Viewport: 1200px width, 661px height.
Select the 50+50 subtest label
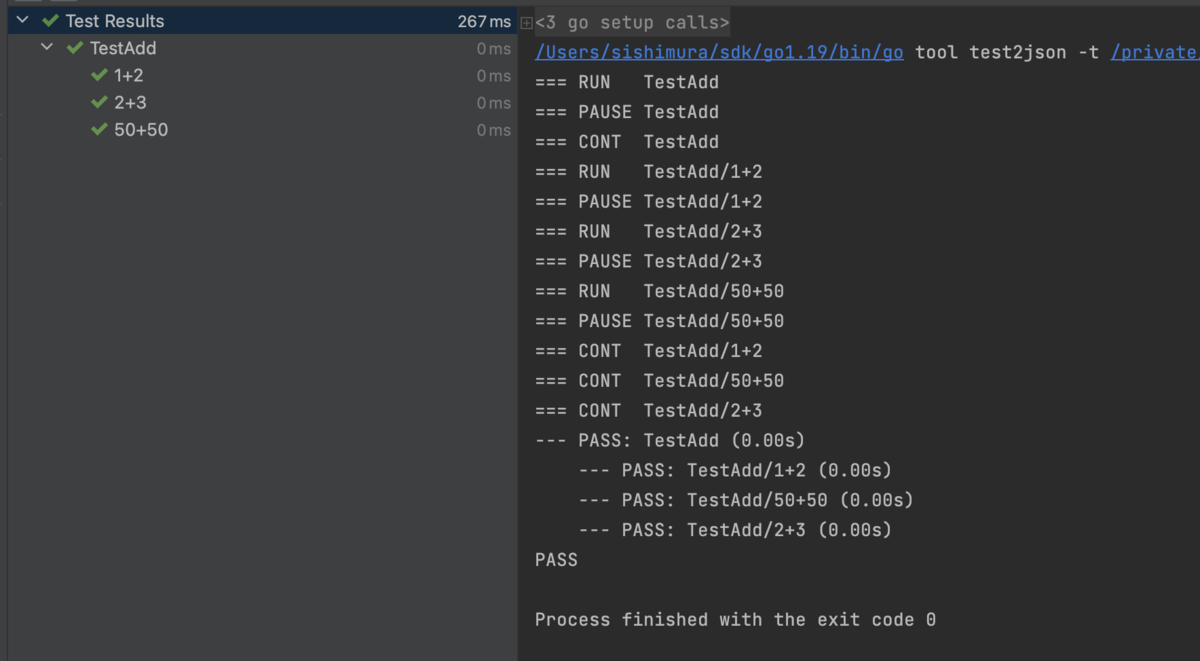click(141, 130)
